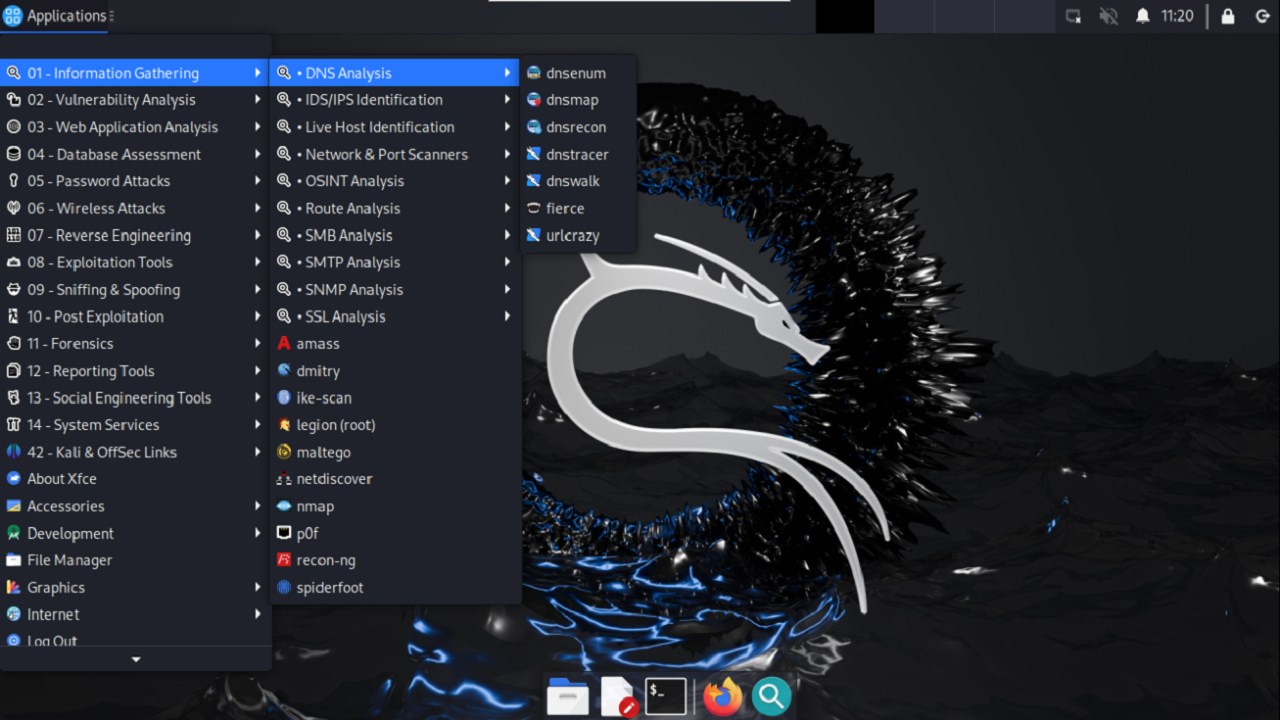
Task: Click the notification bell in the panel
Action: 1142,16
